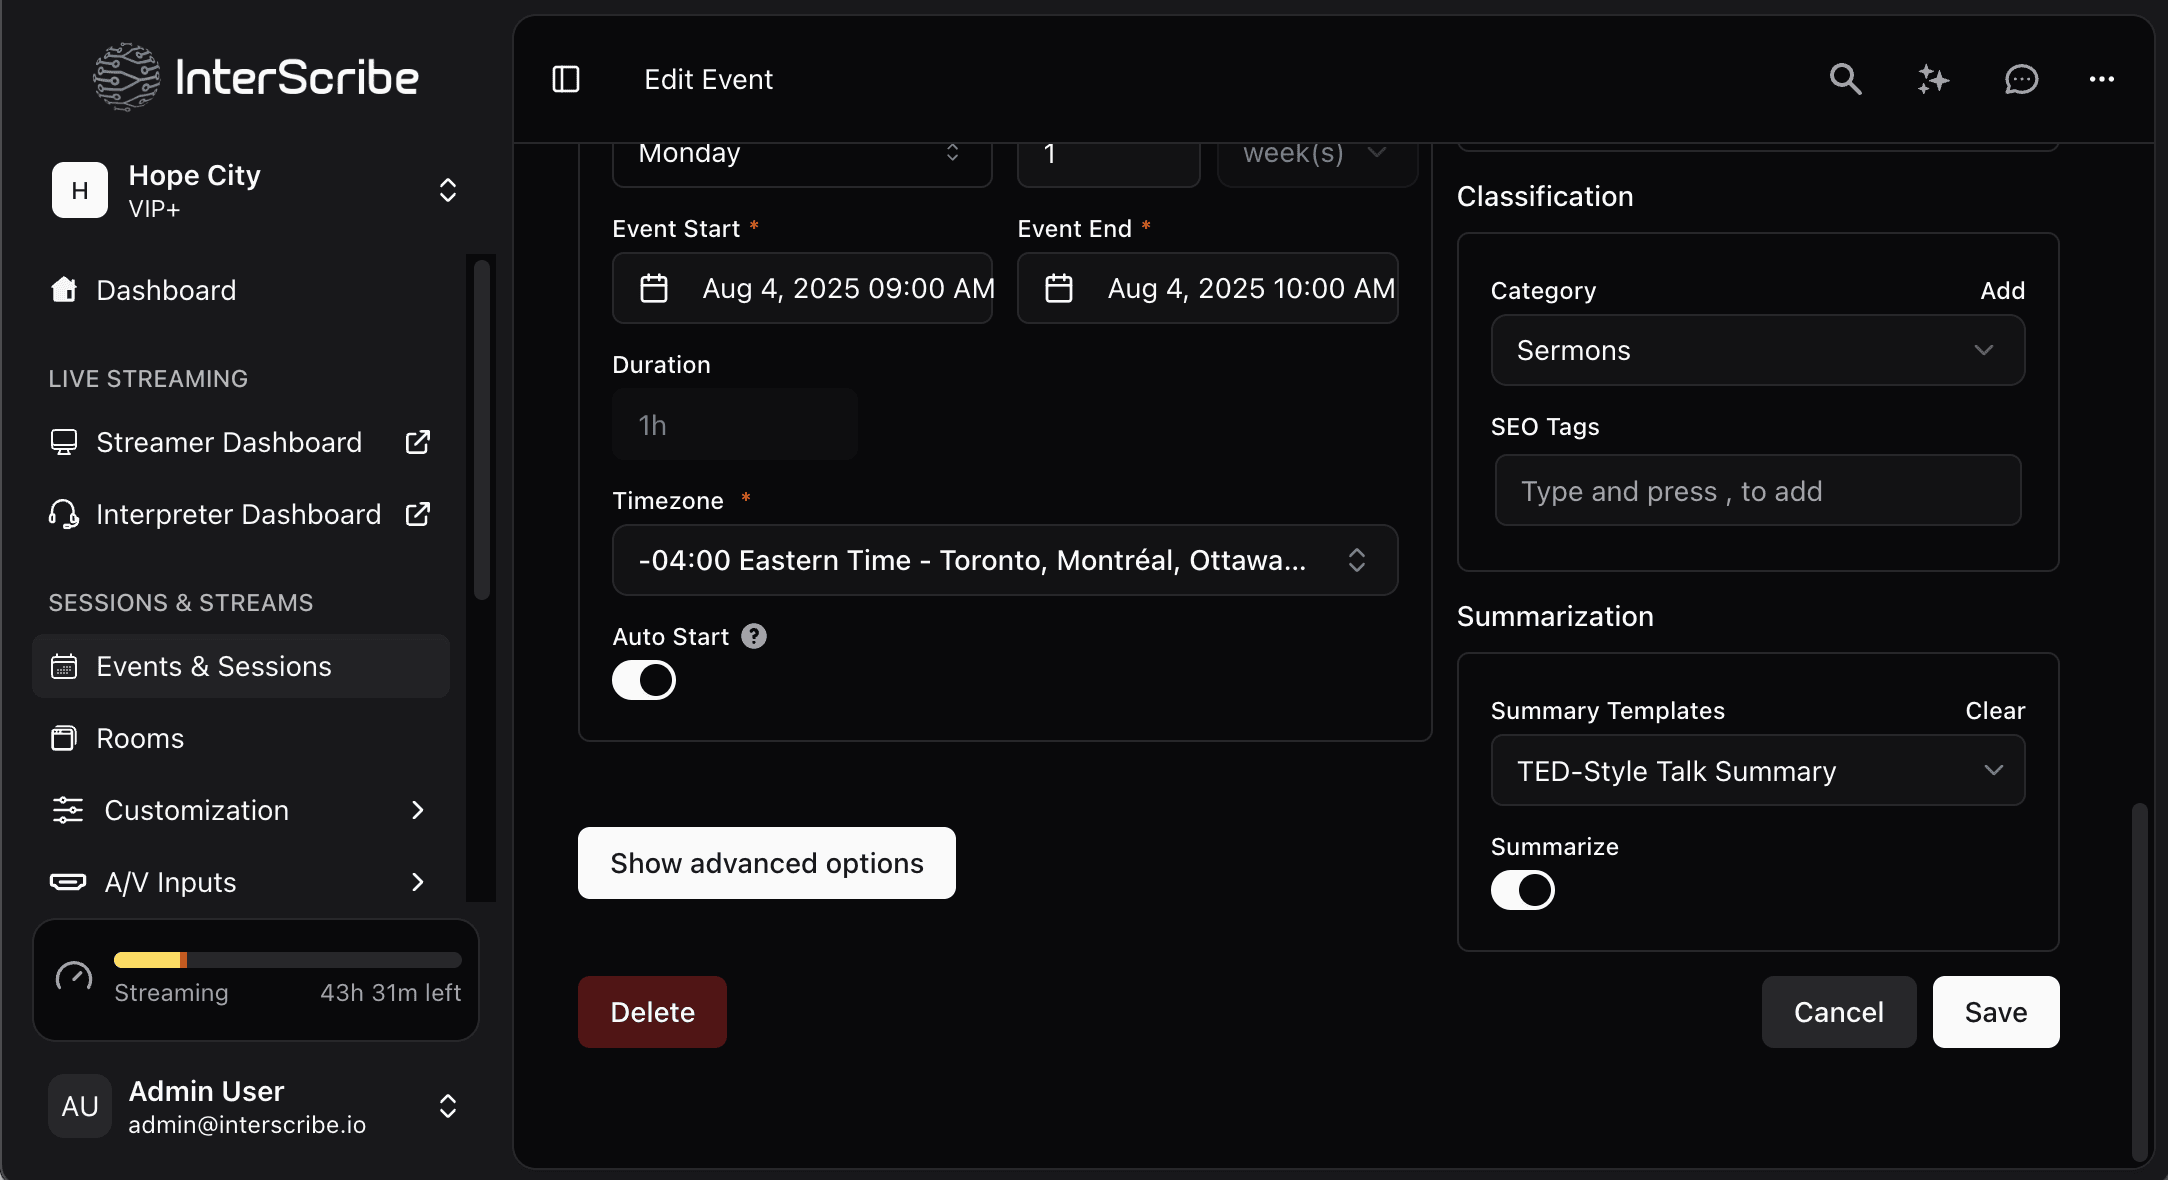Open Streamer Dashboard external link icon
This screenshot has height=1180, width=2168.
417,442
